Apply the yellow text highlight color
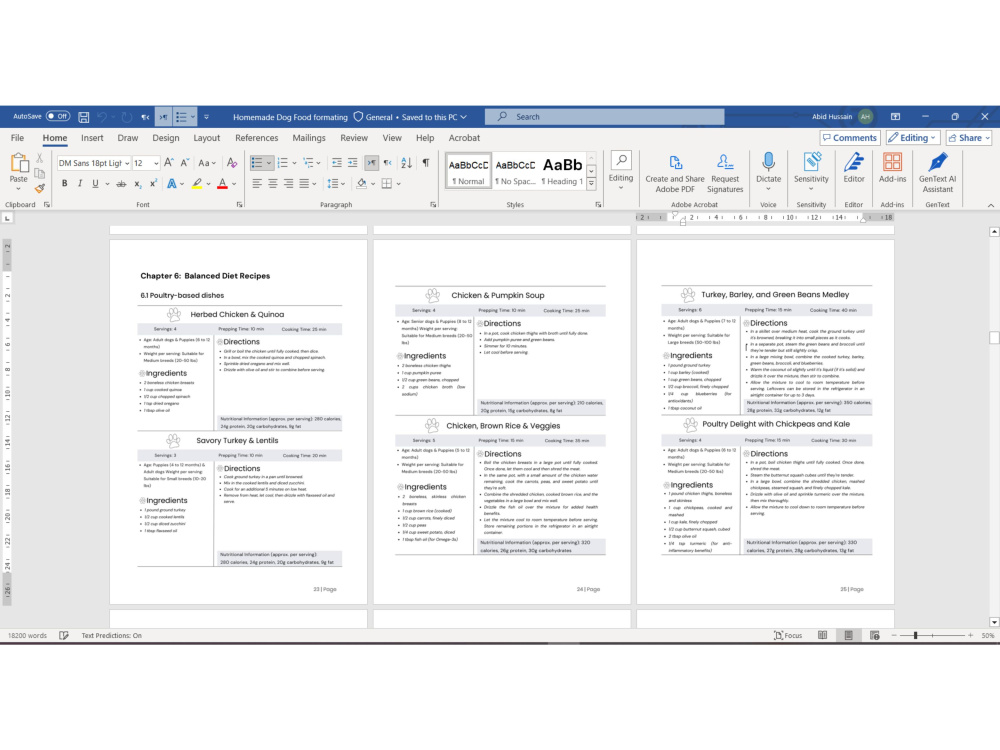 (x=197, y=184)
